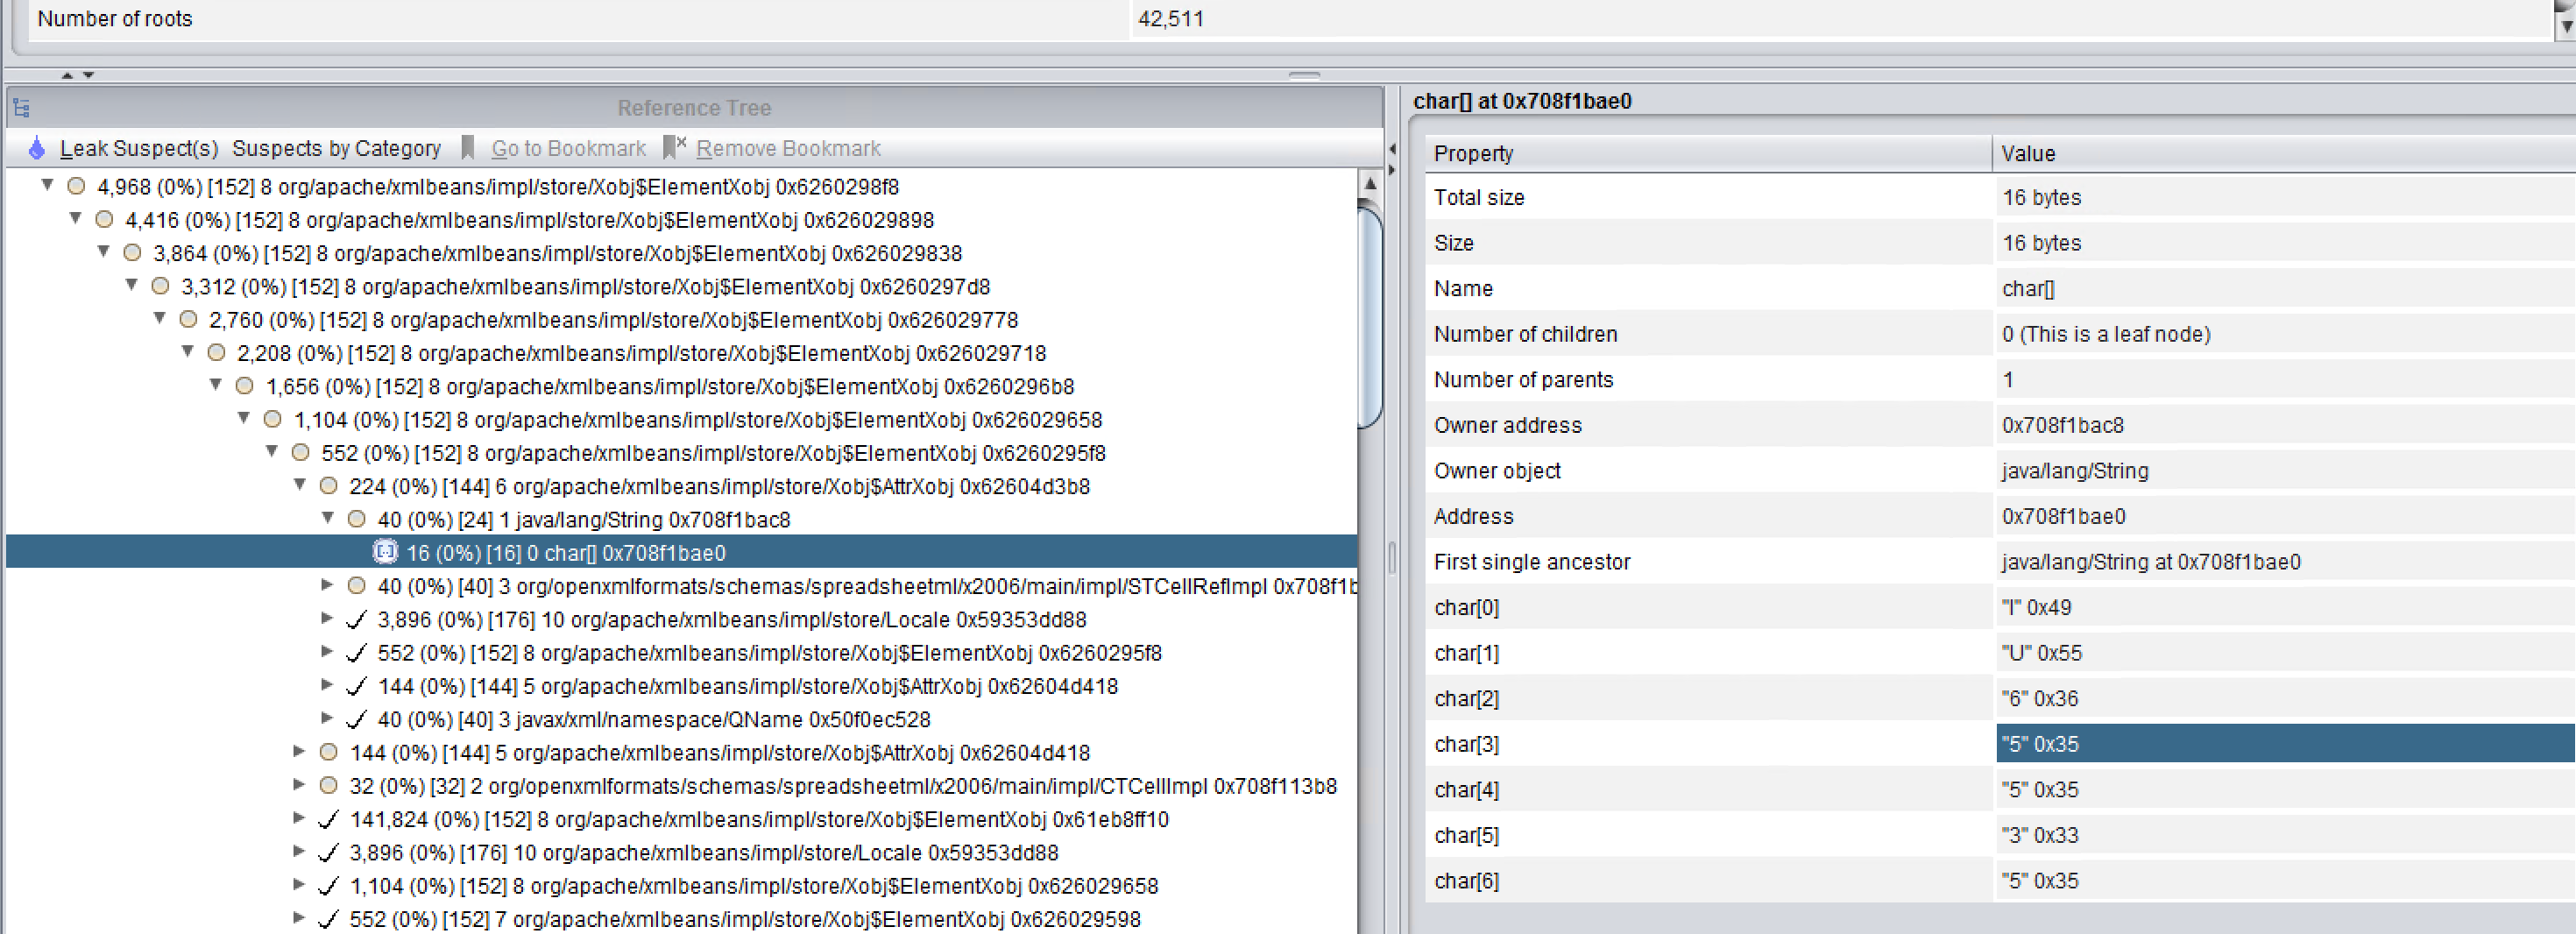Click the Number of parents property label
Screen dimensions: 2576x934
tap(1523, 380)
